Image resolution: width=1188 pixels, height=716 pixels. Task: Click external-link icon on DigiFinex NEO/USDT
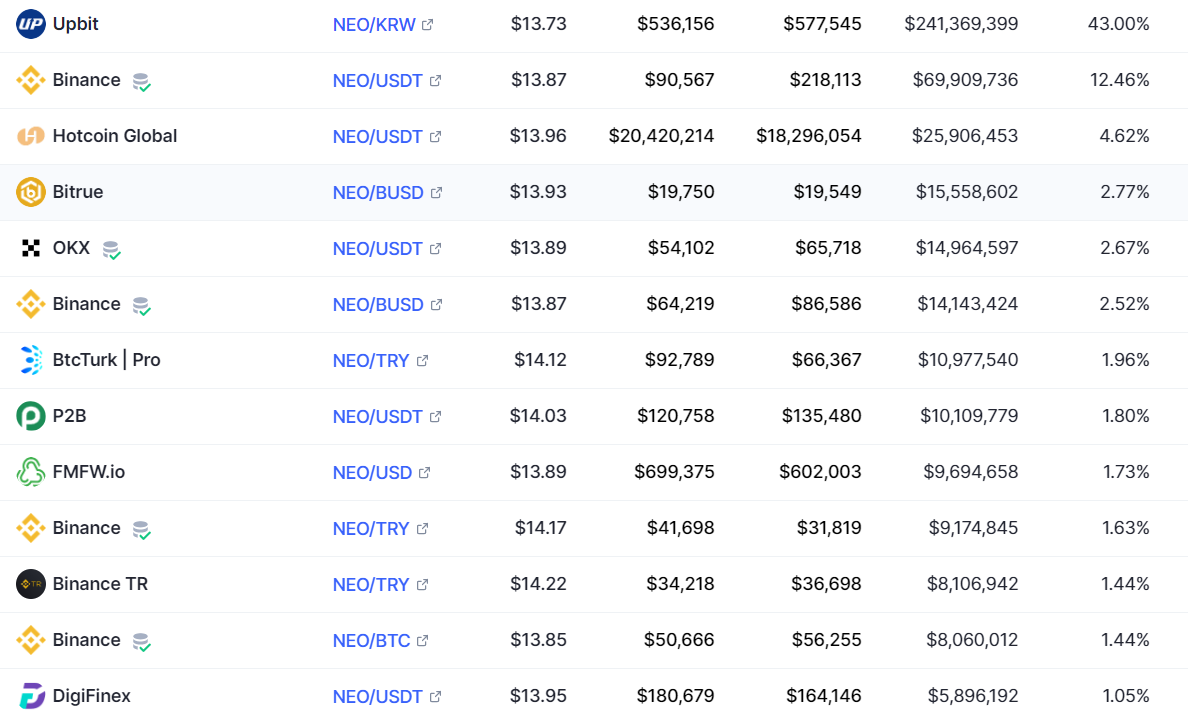point(435,696)
